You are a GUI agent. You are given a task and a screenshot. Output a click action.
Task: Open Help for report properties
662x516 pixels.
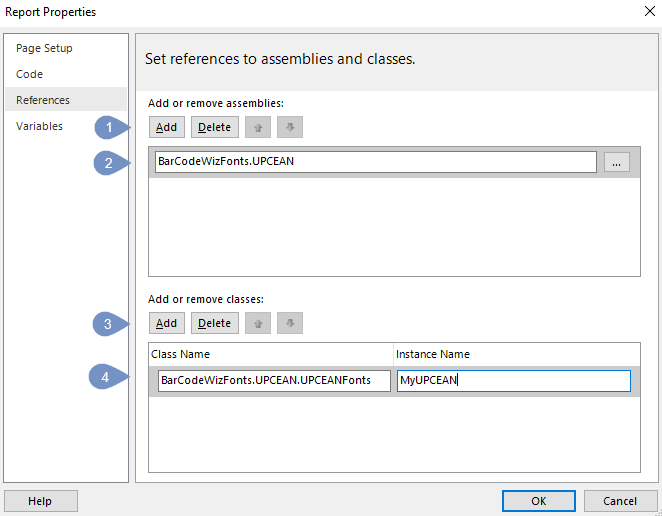point(41,501)
